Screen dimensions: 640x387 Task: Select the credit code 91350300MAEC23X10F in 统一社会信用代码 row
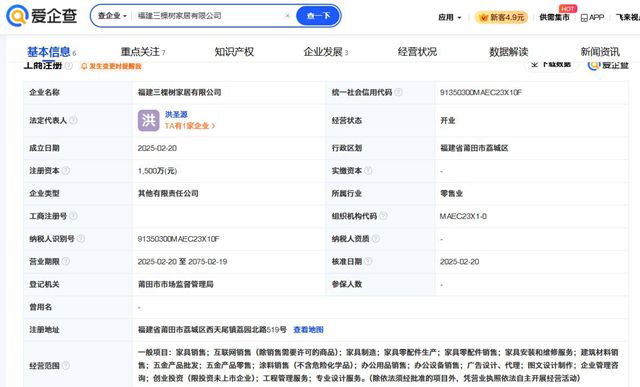point(480,93)
